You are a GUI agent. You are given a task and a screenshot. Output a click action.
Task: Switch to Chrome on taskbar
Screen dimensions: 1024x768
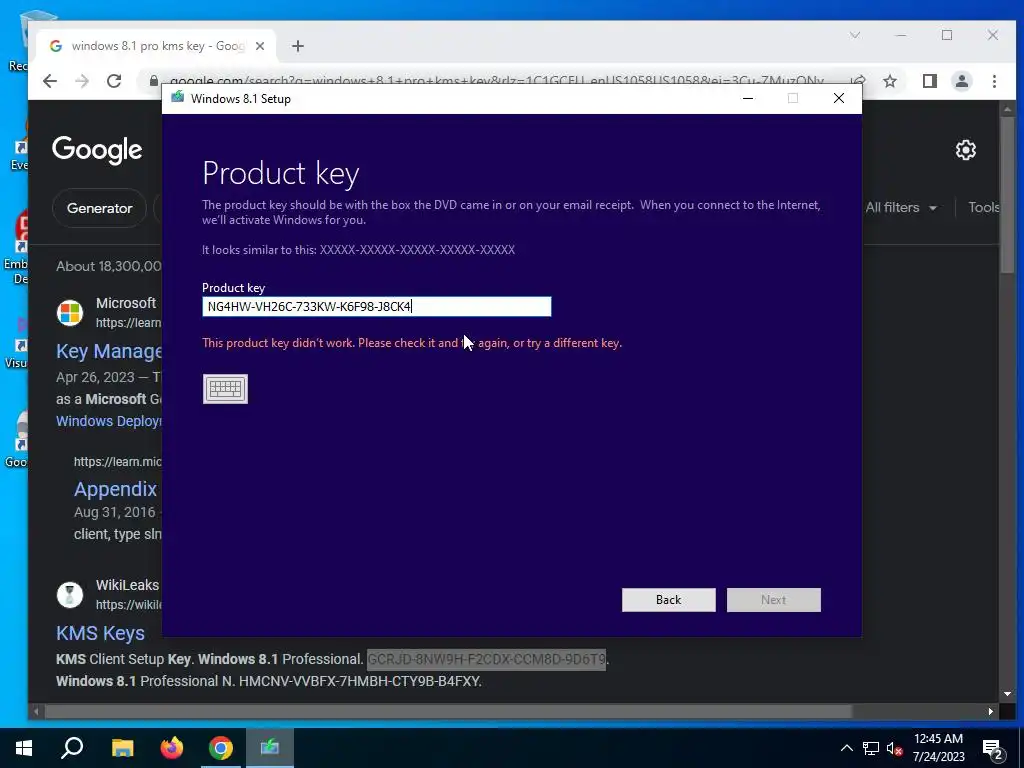221,748
